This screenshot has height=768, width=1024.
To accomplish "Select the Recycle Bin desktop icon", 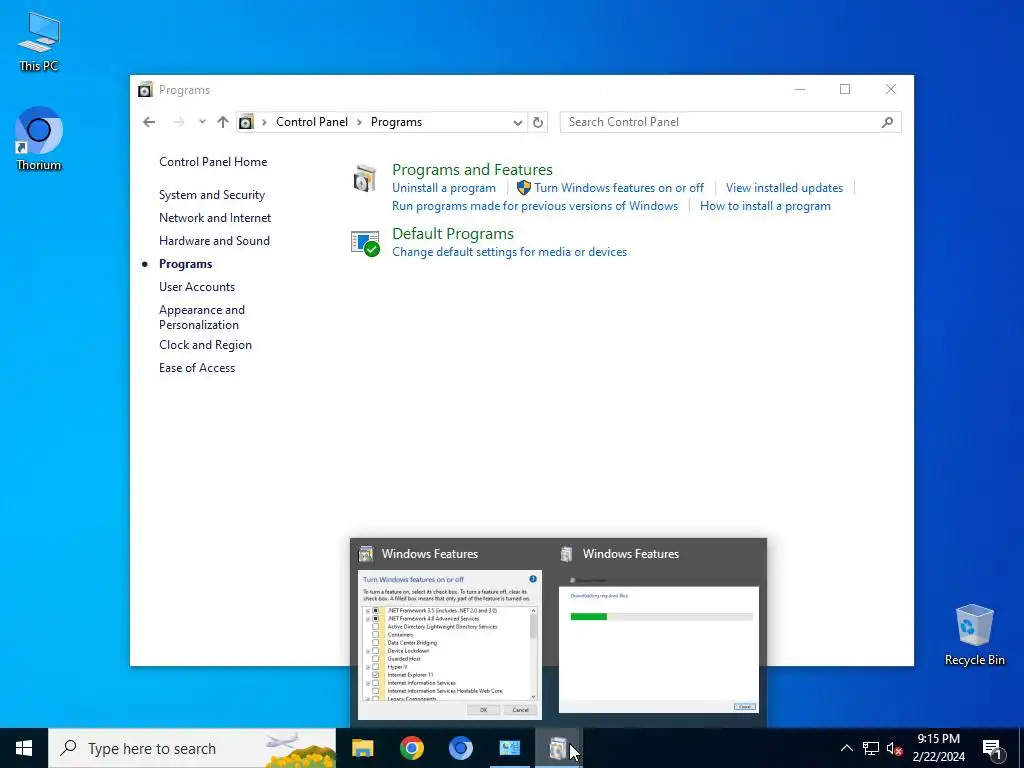I will tap(974, 635).
